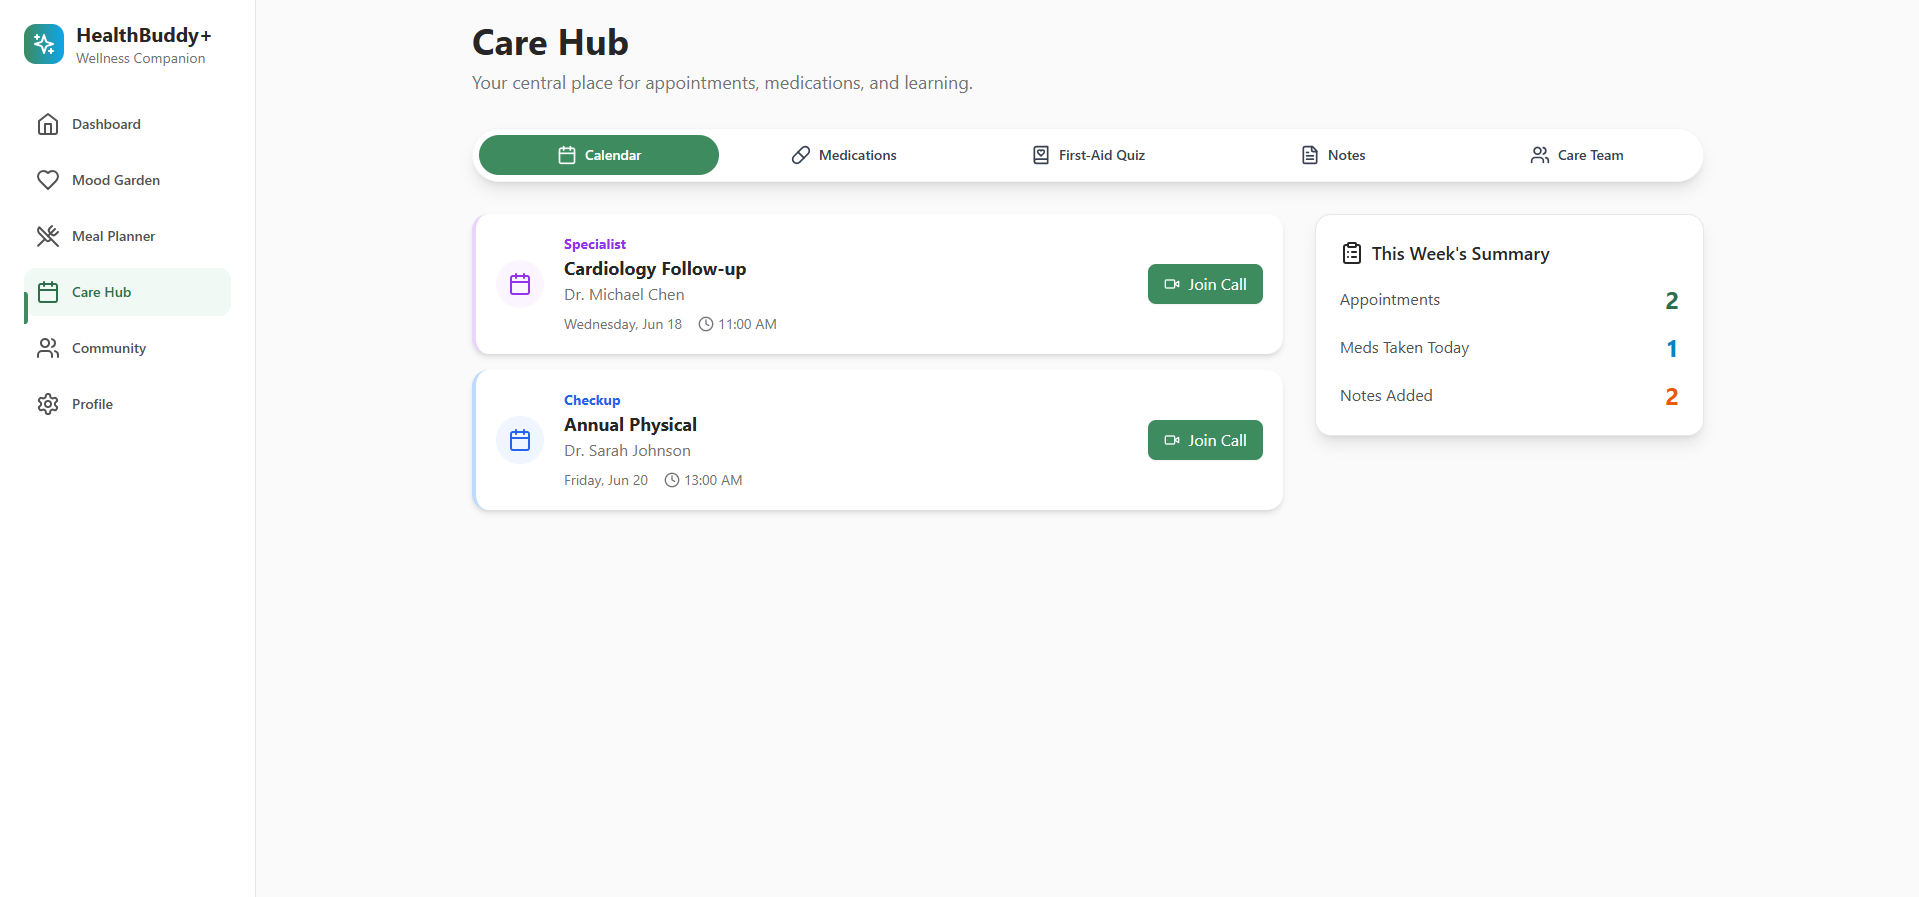Click the Mood Garden heart icon

click(x=48, y=180)
